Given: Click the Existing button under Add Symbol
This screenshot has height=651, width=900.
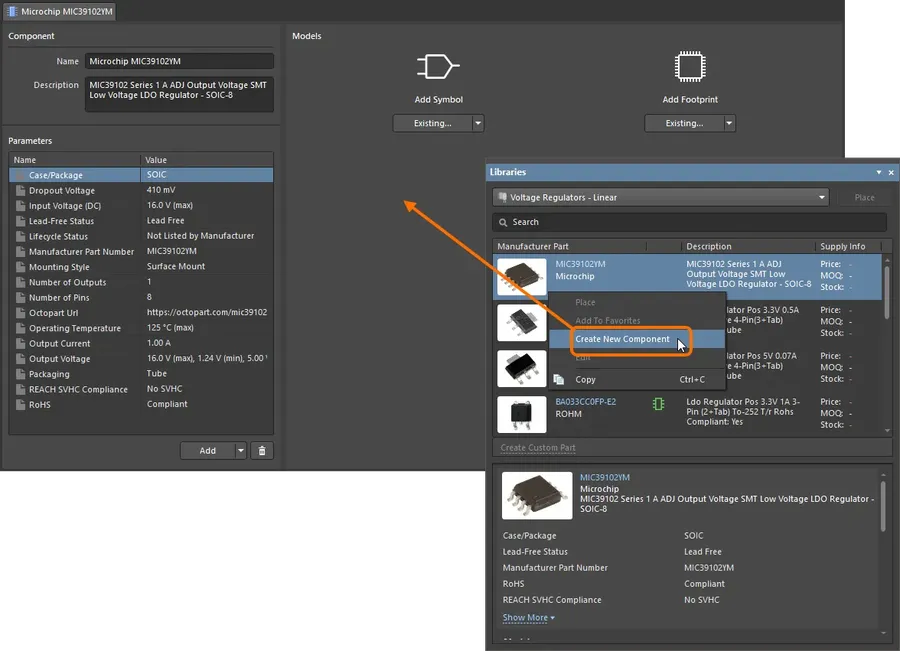Looking at the screenshot, I should click(432, 123).
